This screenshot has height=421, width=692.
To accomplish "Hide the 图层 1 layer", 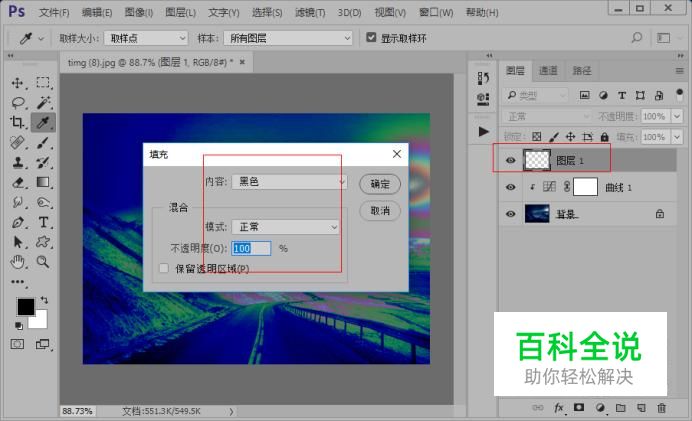I will coord(511,160).
